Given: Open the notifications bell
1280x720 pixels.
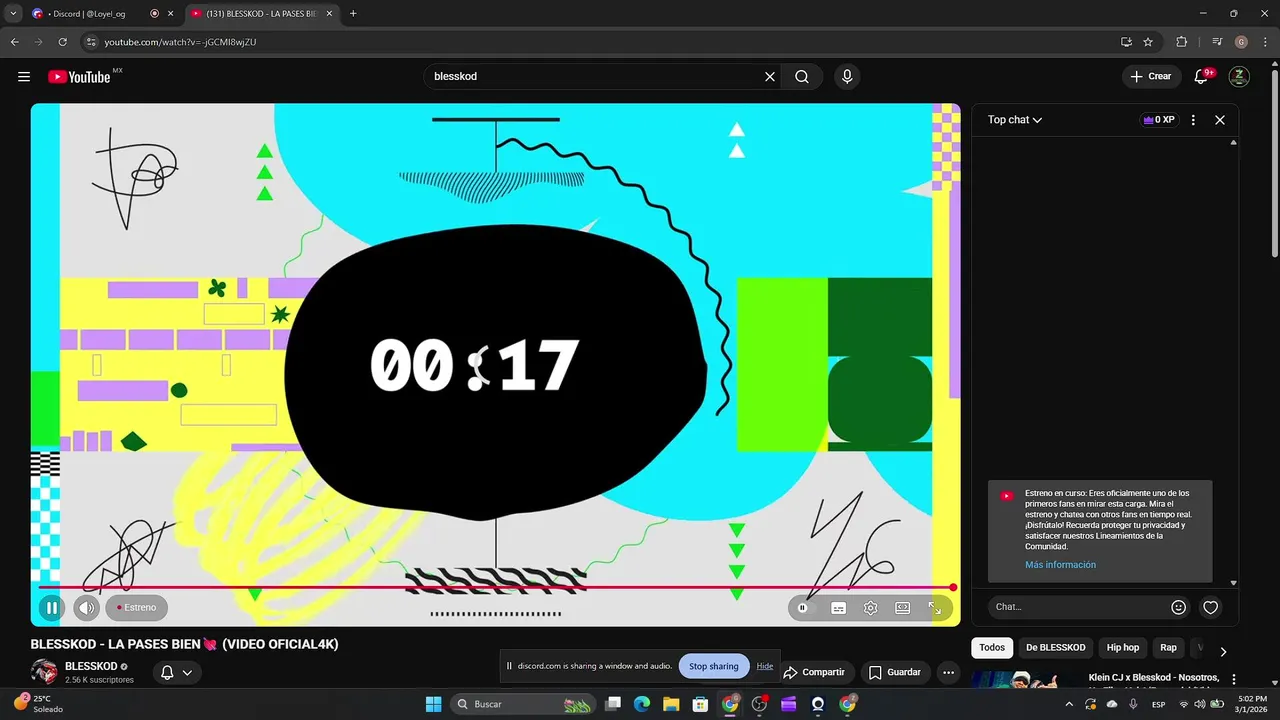Looking at the screenshot, I should (x=1202, y=77).
